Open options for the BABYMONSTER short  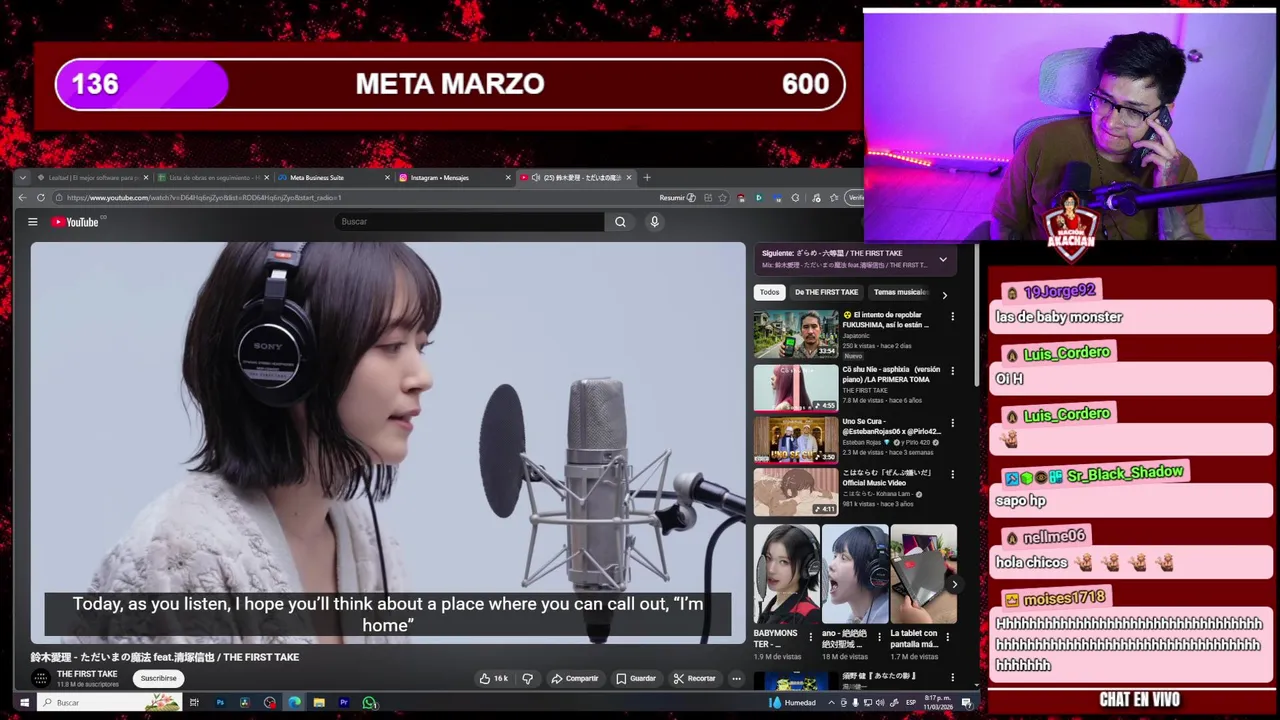811,637
